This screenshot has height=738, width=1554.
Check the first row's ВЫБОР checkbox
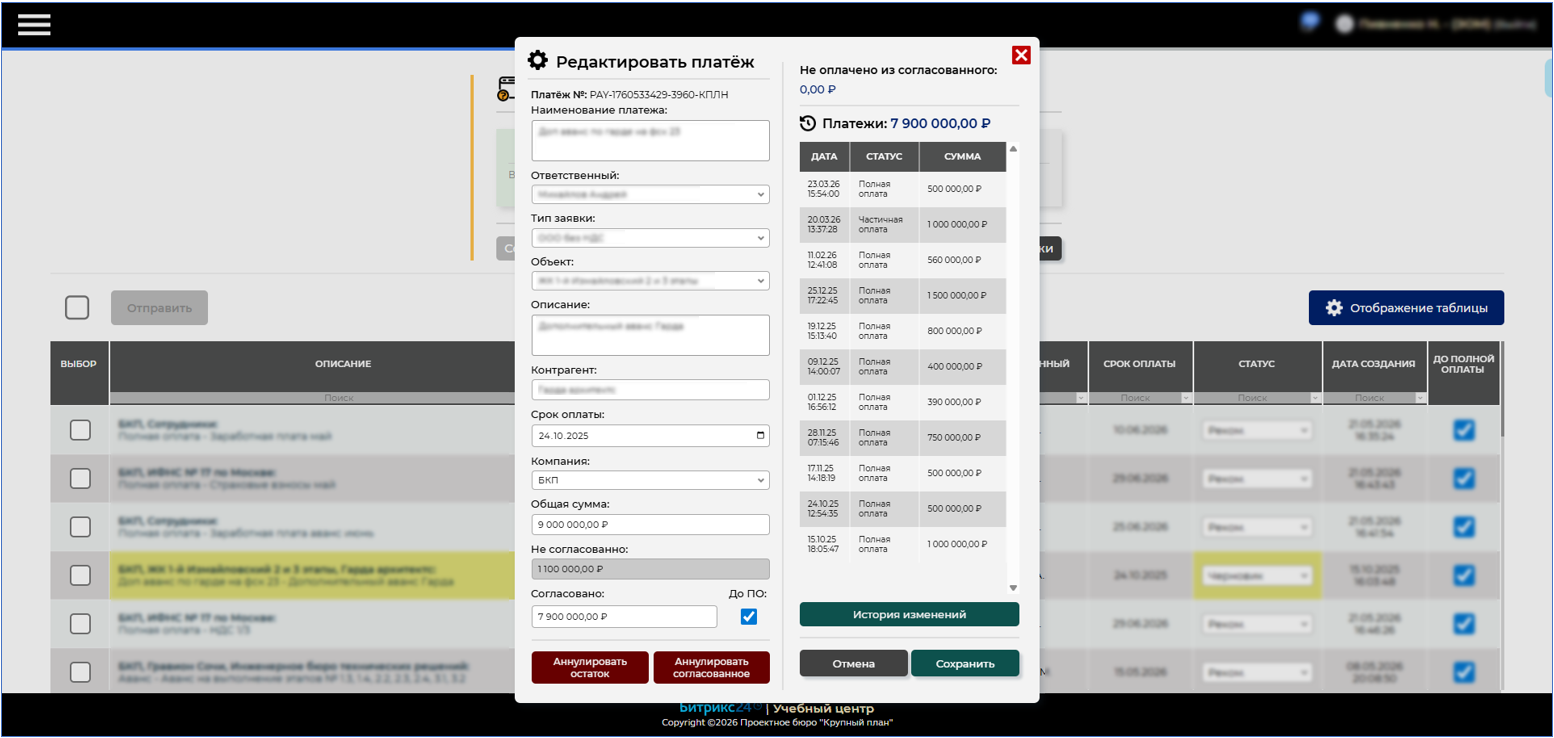click(x=80, y=430)
